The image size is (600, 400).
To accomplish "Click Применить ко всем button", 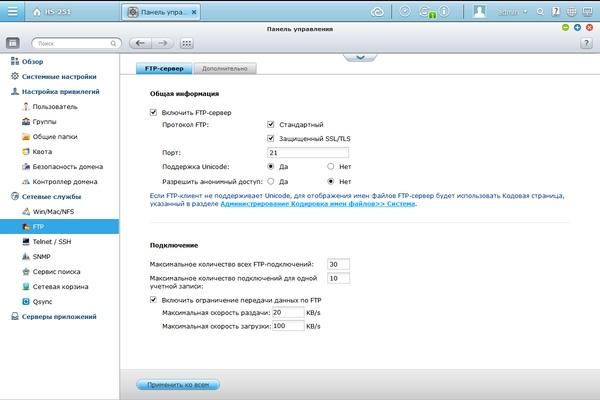I will [x=178, y=385].
